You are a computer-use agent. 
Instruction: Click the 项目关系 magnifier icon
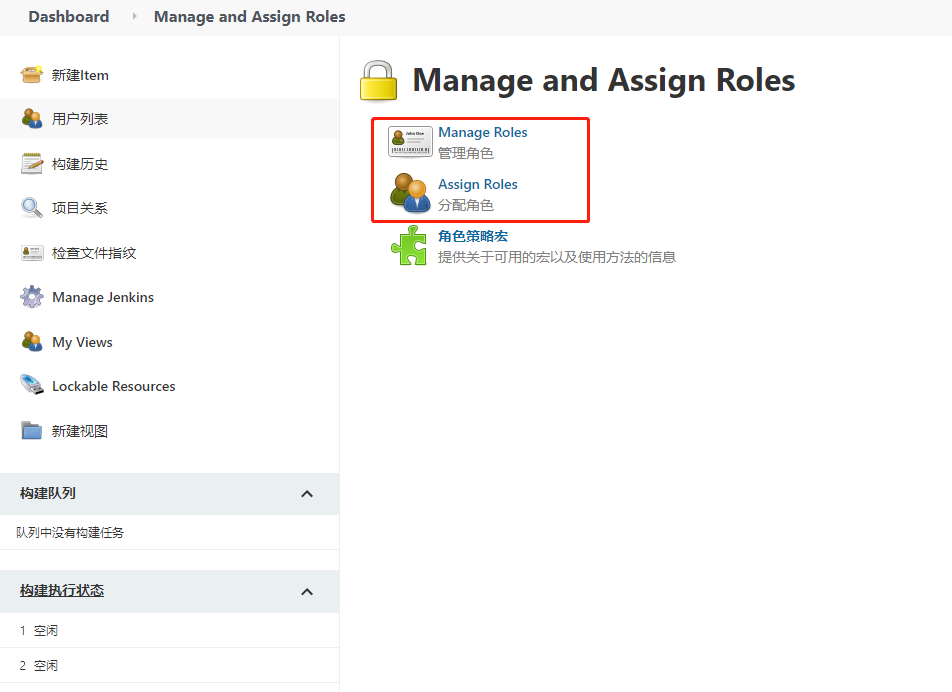click(x=32, y=208)
